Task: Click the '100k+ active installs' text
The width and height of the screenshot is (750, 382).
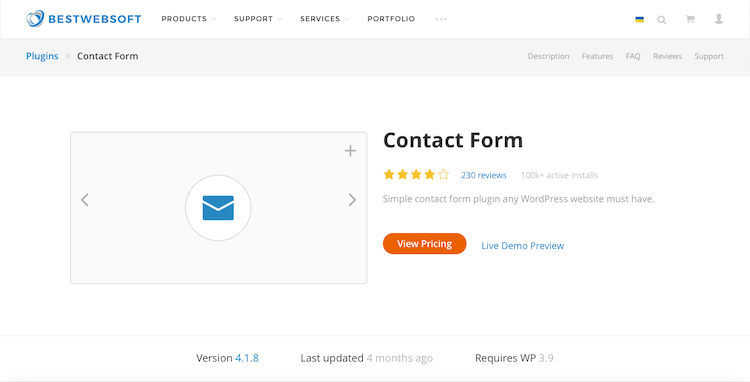Action: 559,175
